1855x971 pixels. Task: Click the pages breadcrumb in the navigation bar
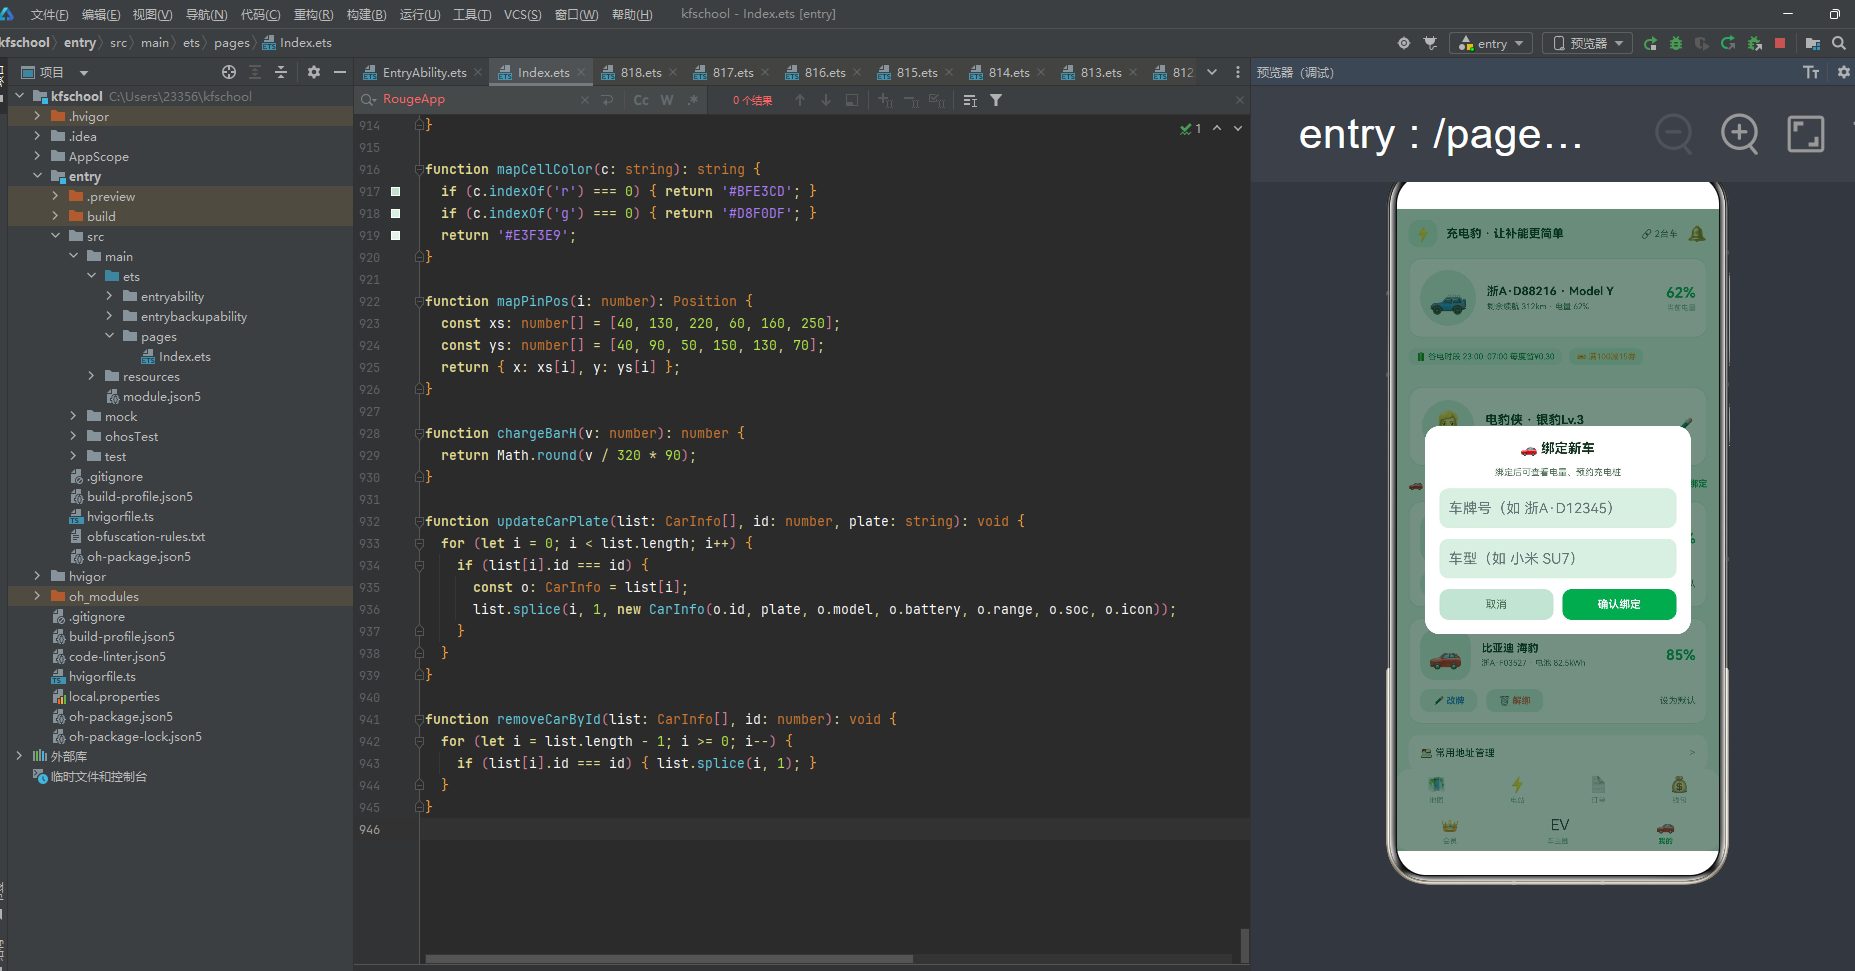232,43
